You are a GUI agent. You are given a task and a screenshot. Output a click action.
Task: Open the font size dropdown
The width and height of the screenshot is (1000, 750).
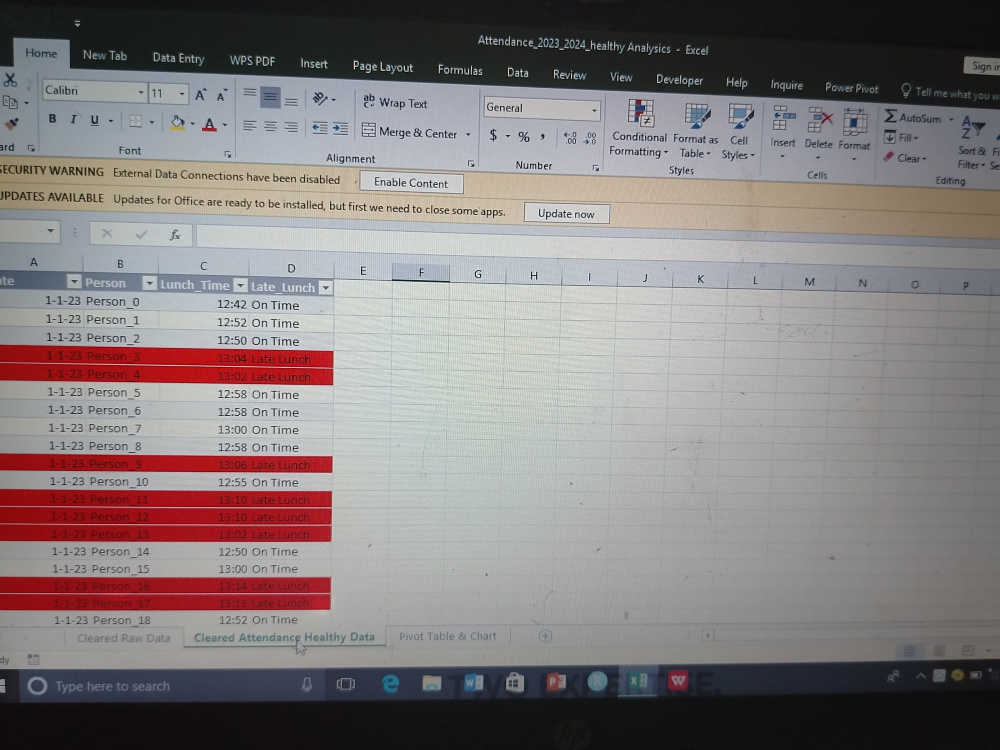pyautogui.click(x=182, y=94)
